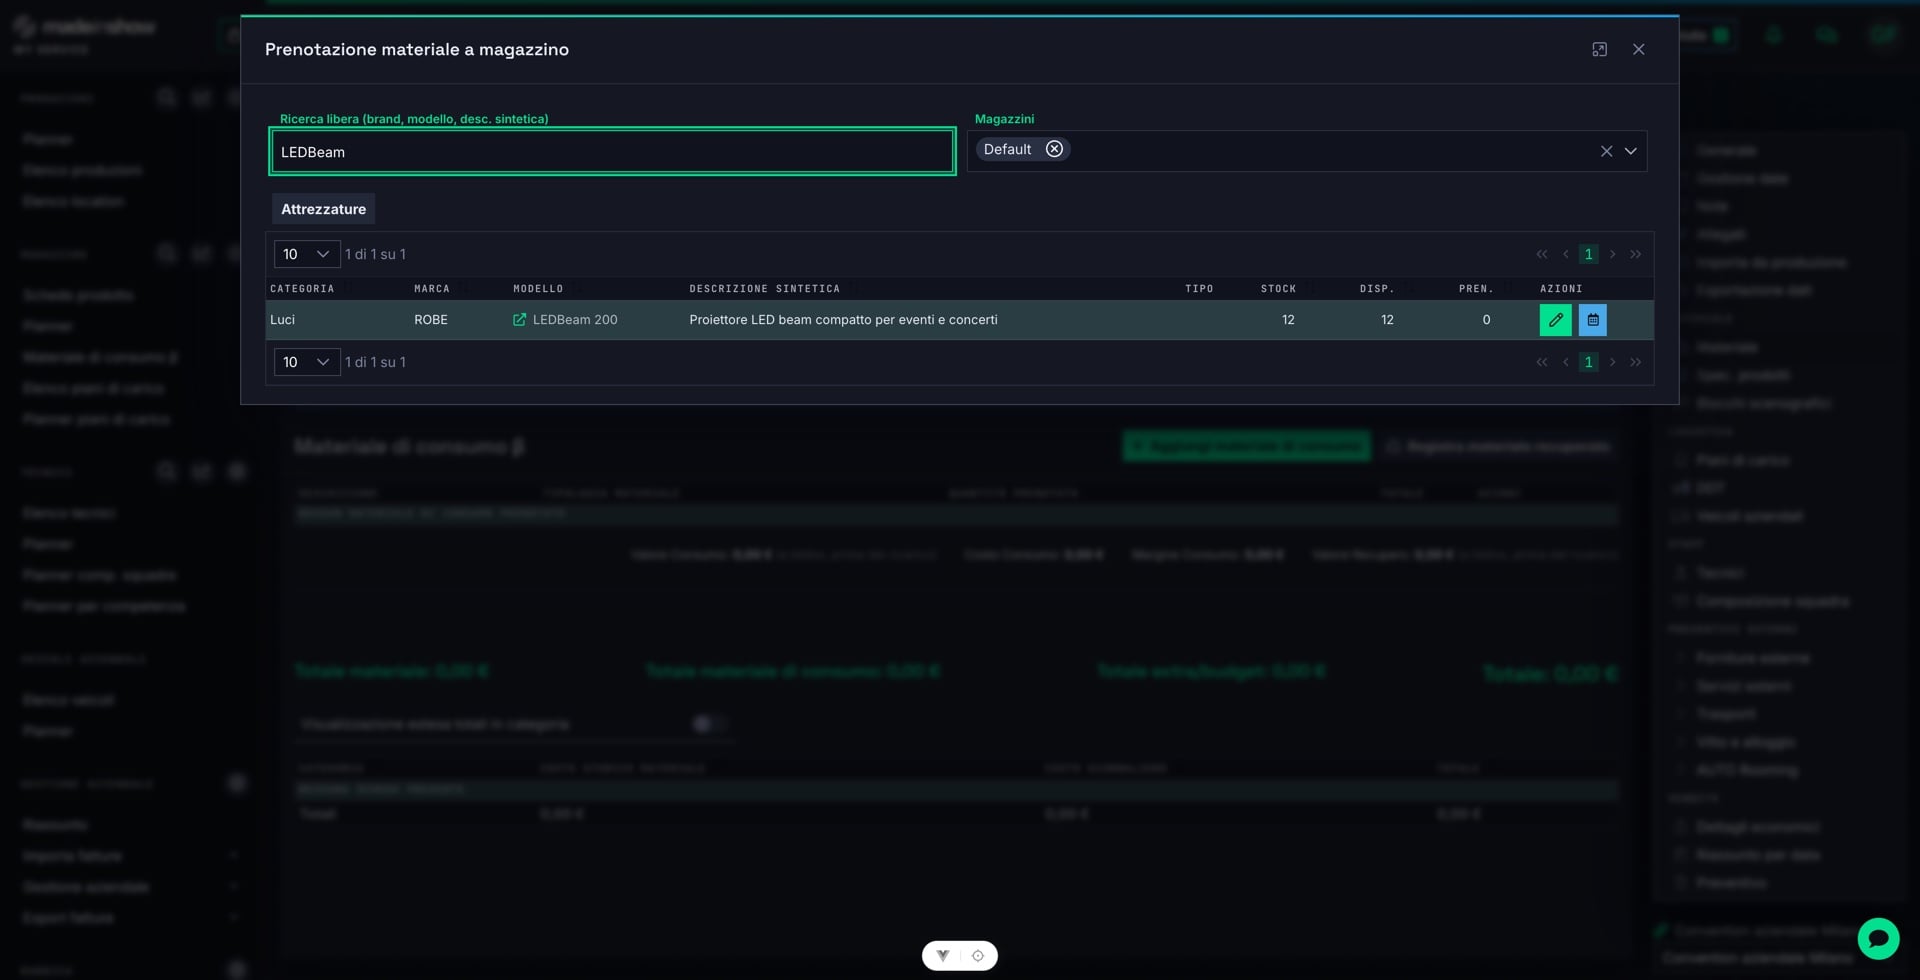Clear all selected Magazzini values

click(x=1606, y=151)
